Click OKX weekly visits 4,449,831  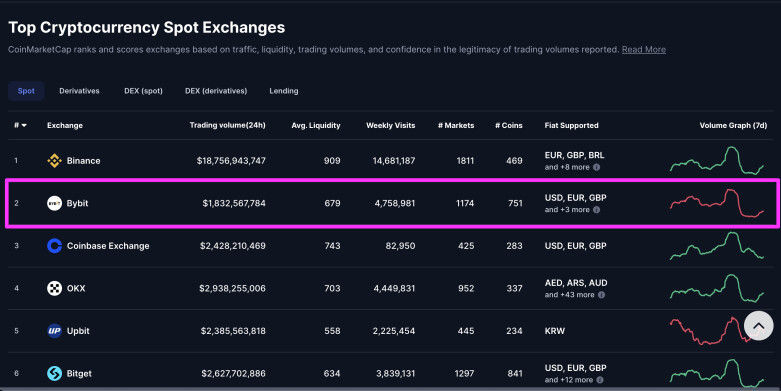pyautogui.click(x=394, y=288)
